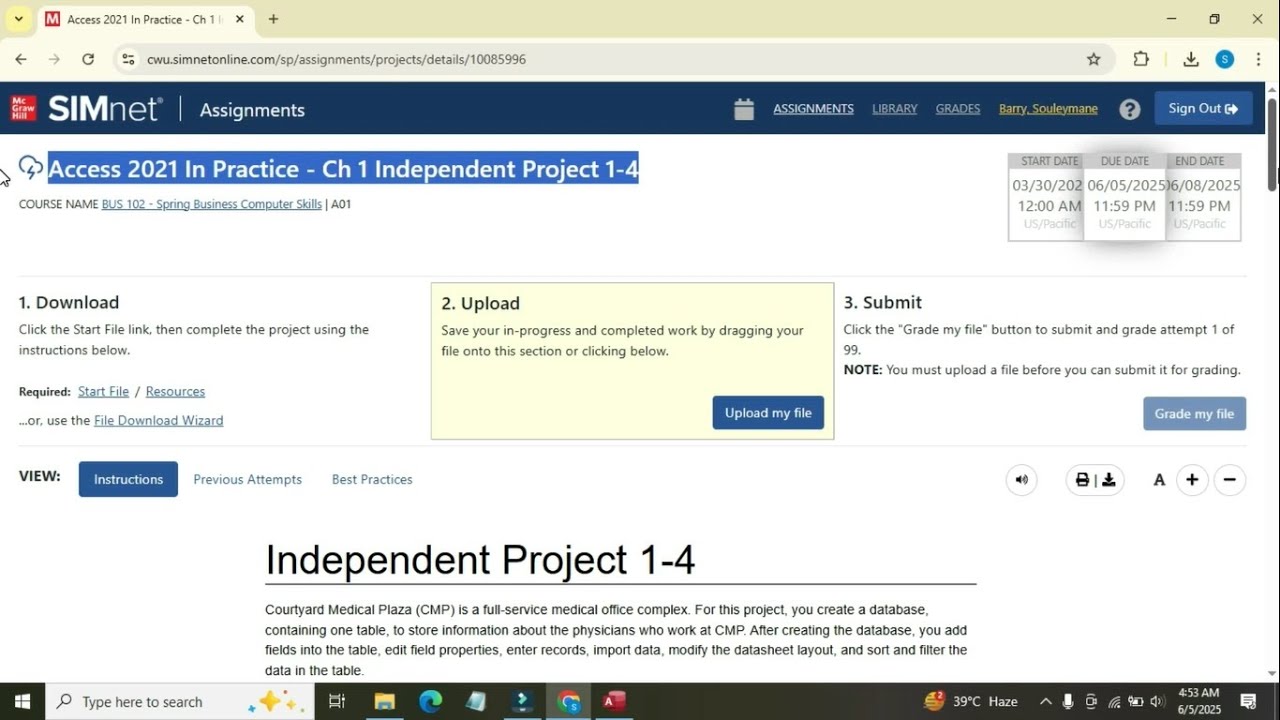Open Task View on the taskbar

[337, 701]
